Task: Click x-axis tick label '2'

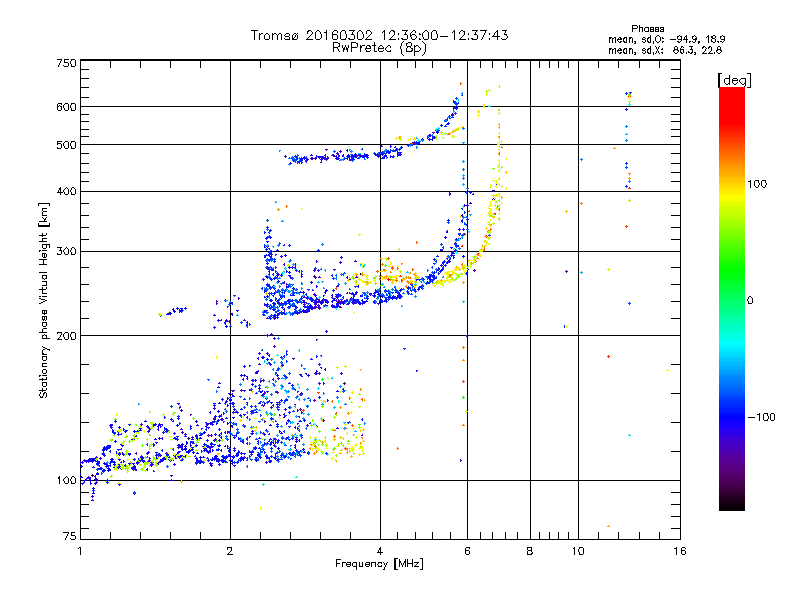Action: (230, 551)
